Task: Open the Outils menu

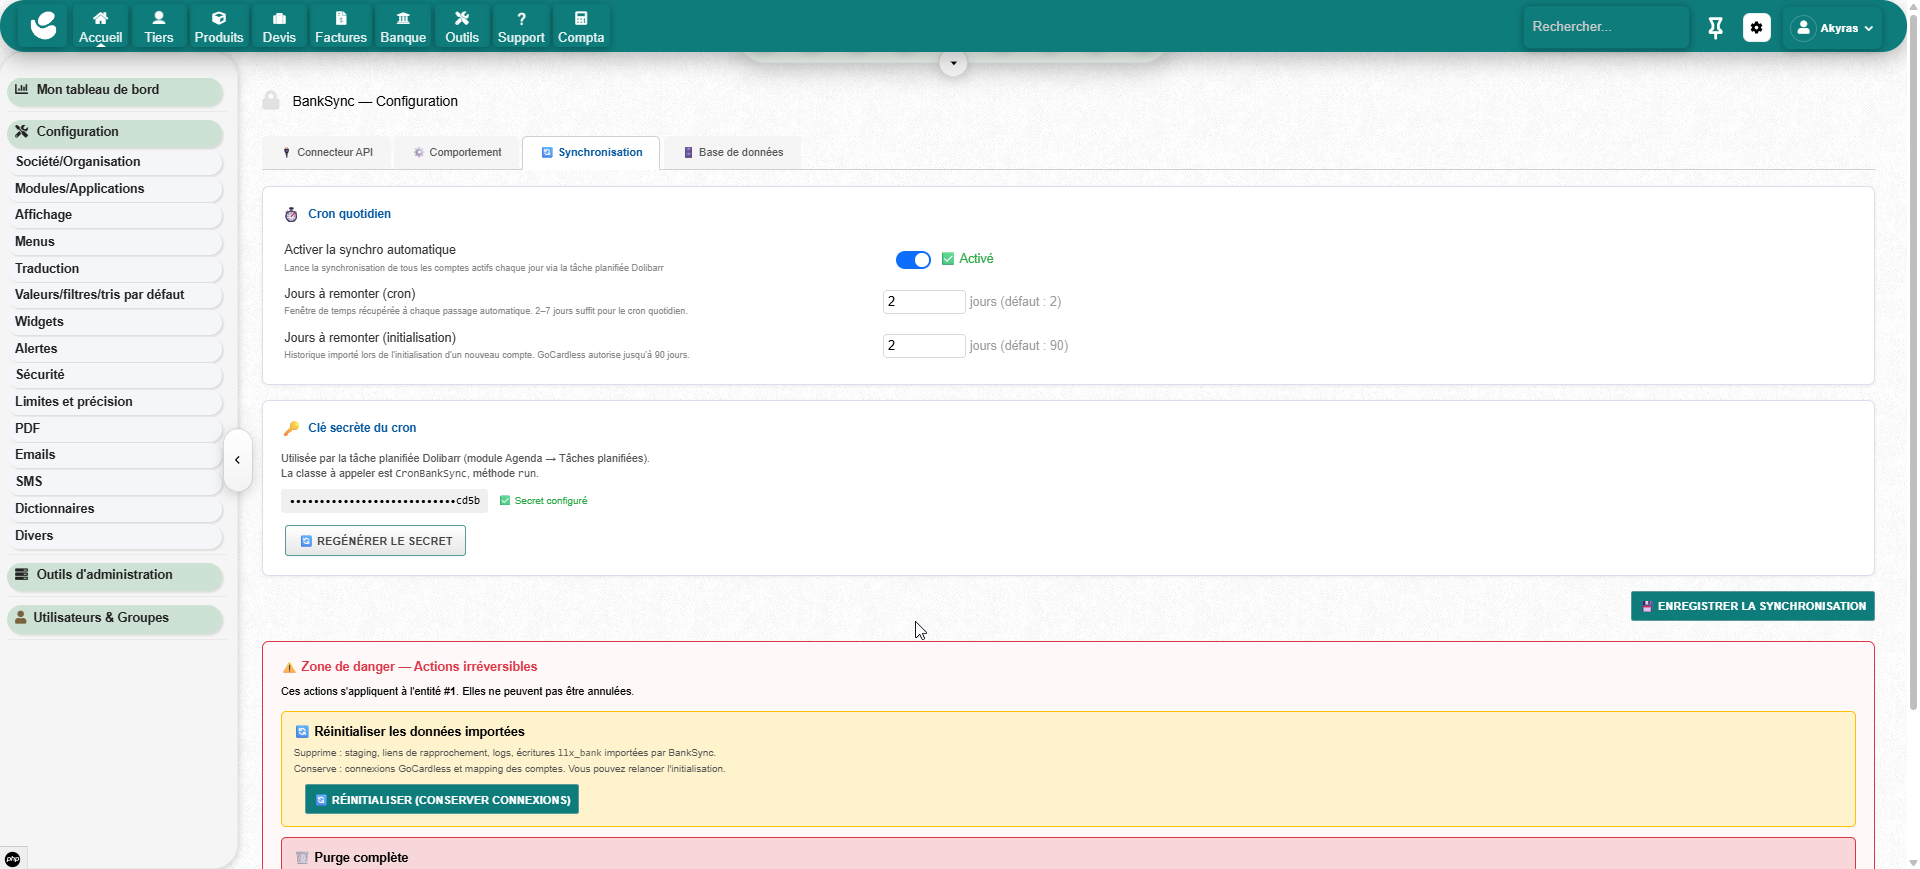Action: click(x=462, y=27)
